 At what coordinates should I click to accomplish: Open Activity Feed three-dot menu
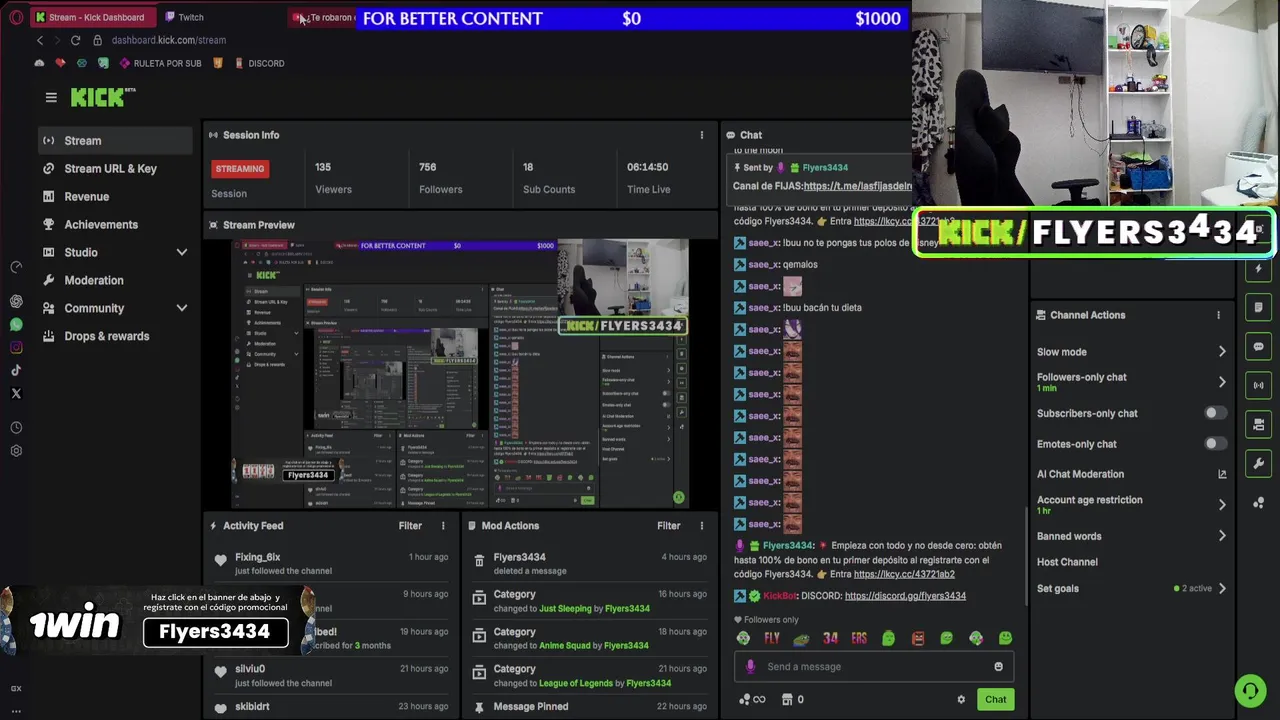443,525
